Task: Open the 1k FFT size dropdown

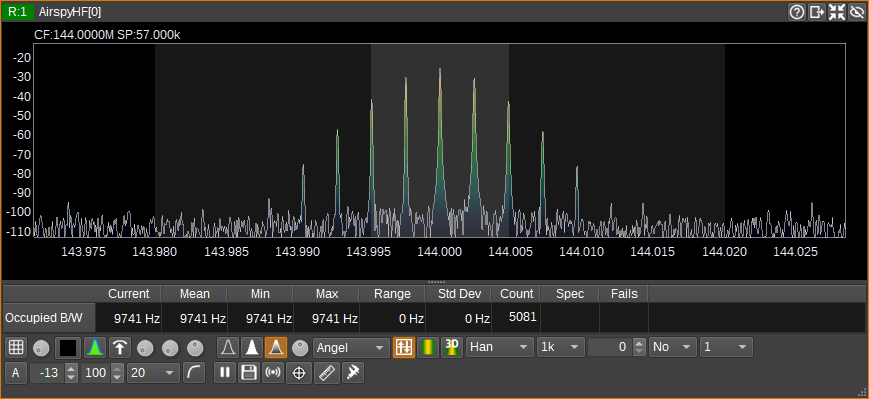Action: point(561,347)
